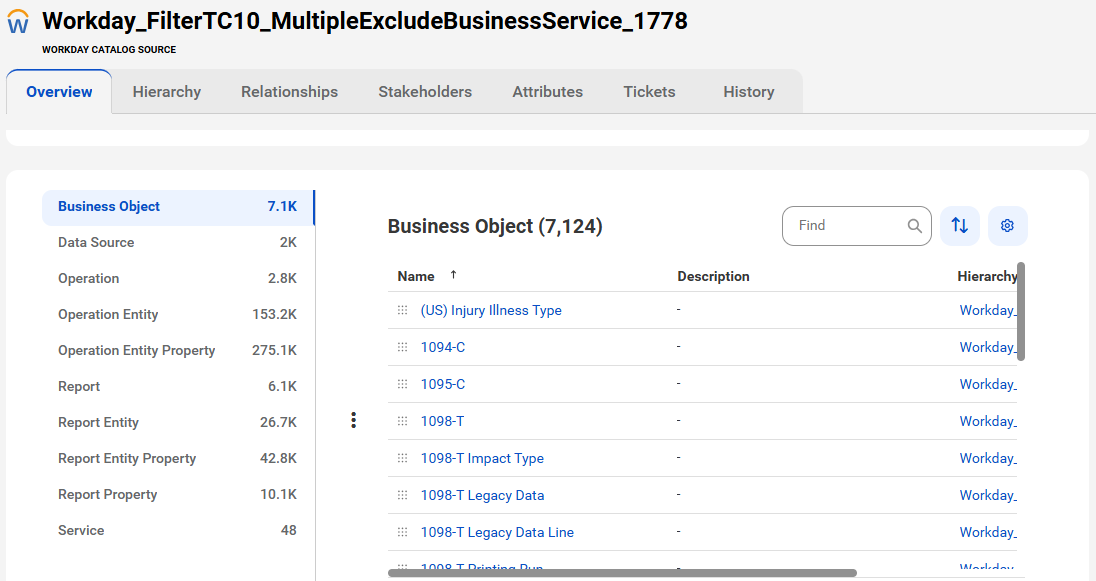Viewport: 1096px width, 581px height.
Task: Click drag handle of 1098-T row
Action: 403,421
